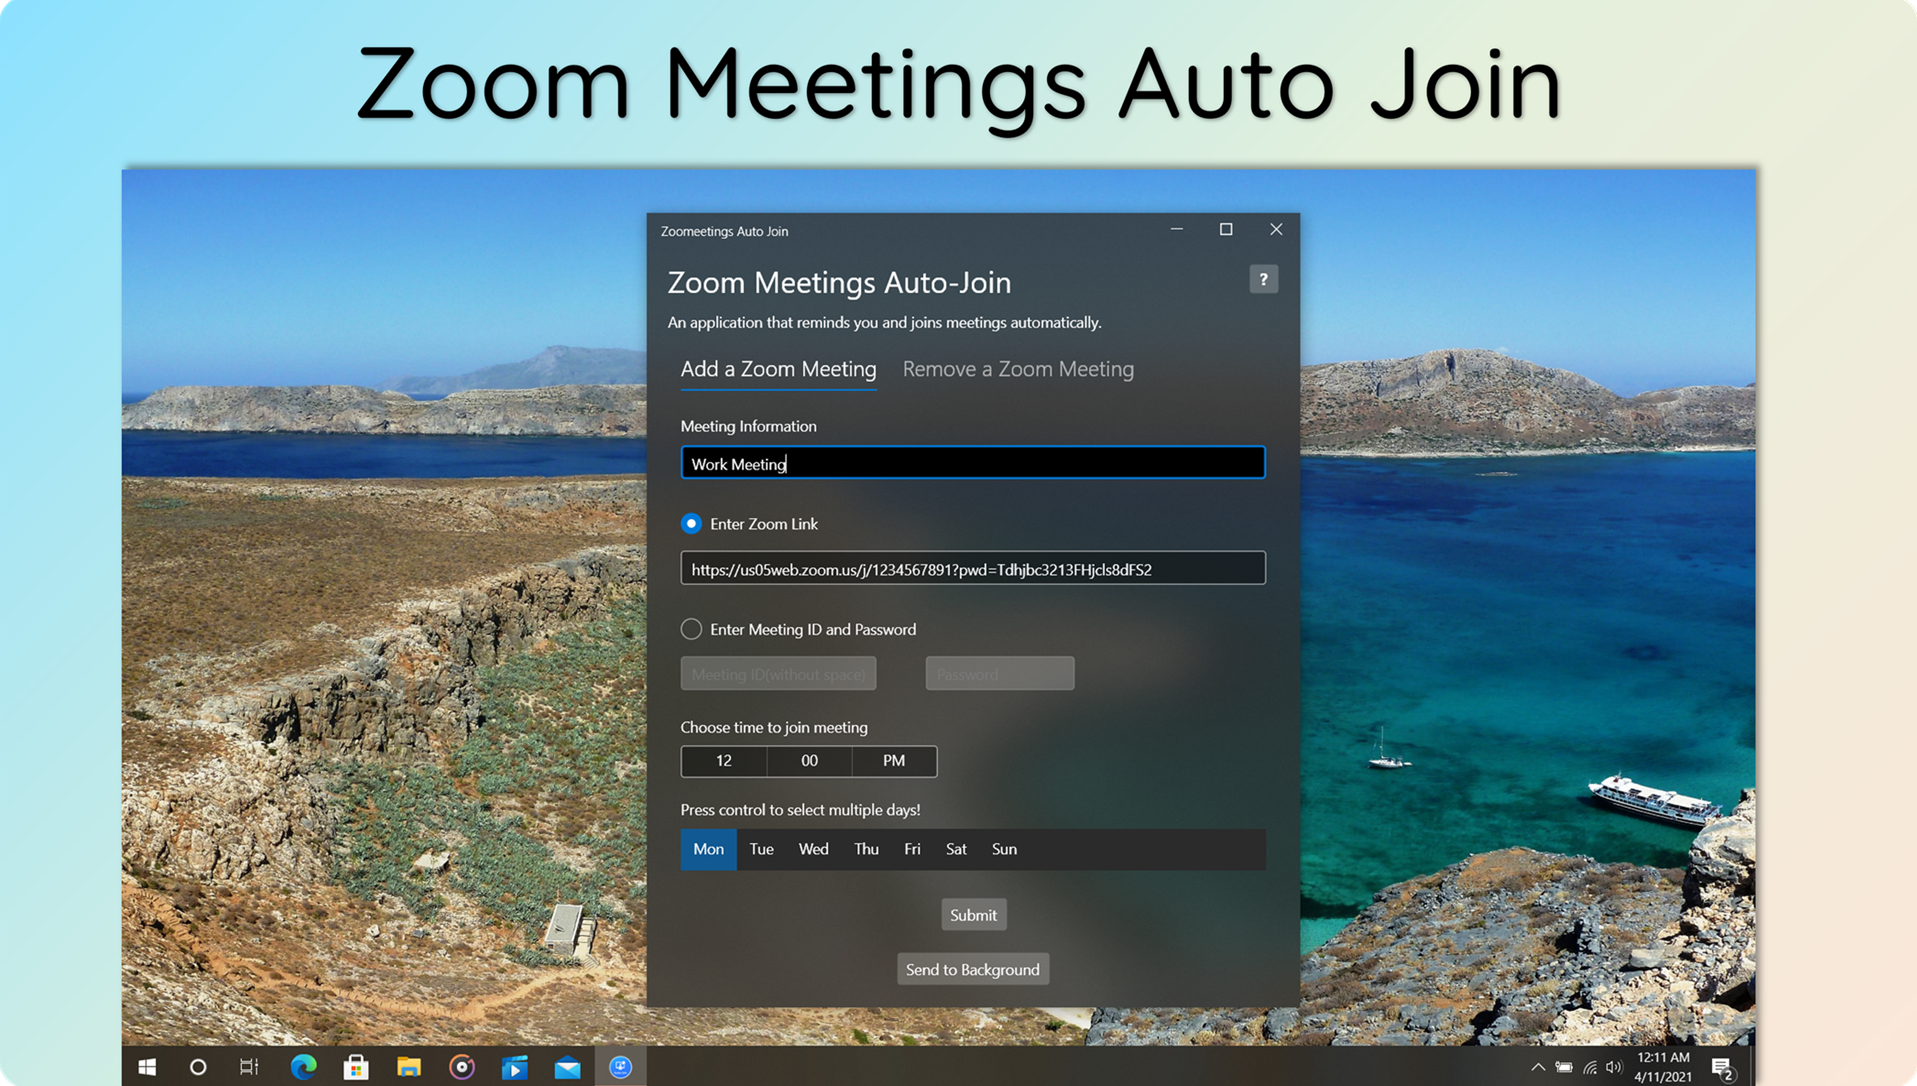
Task: Select Enter Meeting ID and Password option
Action: [x=691, y=629]
